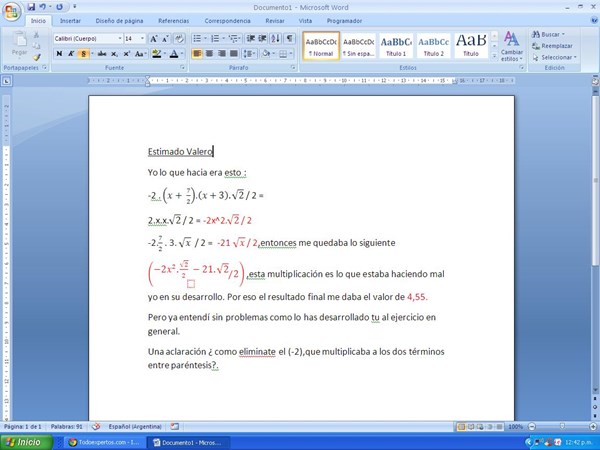Redo the last action
600x450 pixels.
[x=59, y=7]
